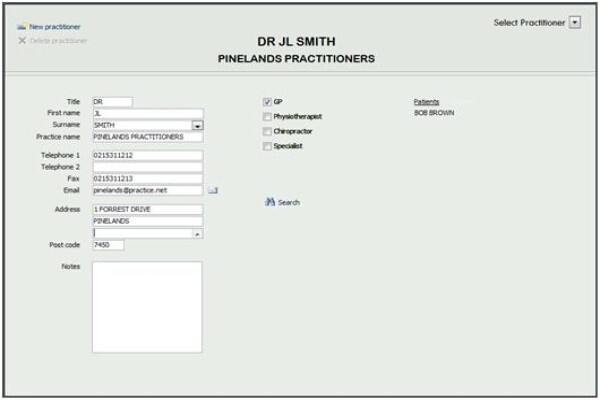Viewport: 600px width, 400px height.
Task: Uncheck the GP checkbox
Action: [267, 102]
